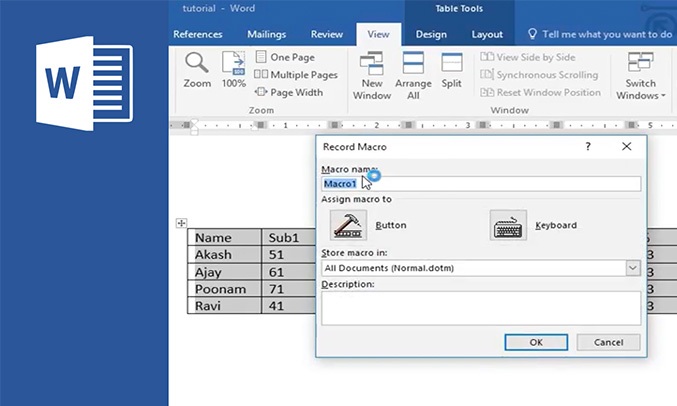677x406 pixels.
Task: Assign macro to Keyboard icon
Action: tap(508, 225)
